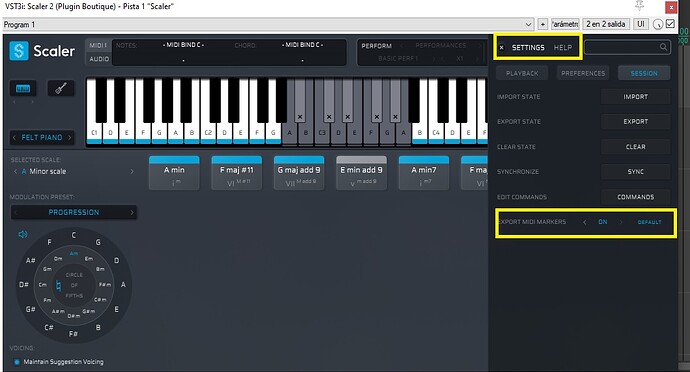
Task: Open the Felt Piano instrument selector
Action: [42, 138]
